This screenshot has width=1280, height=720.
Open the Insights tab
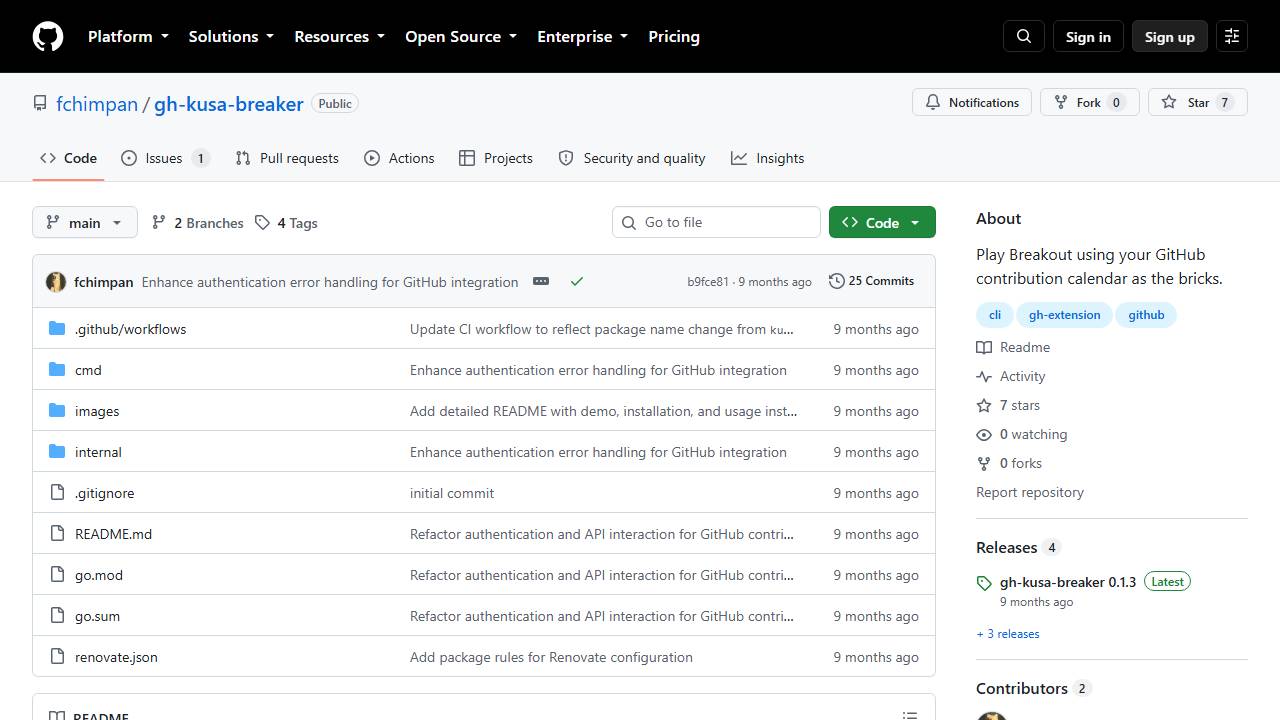767,158
